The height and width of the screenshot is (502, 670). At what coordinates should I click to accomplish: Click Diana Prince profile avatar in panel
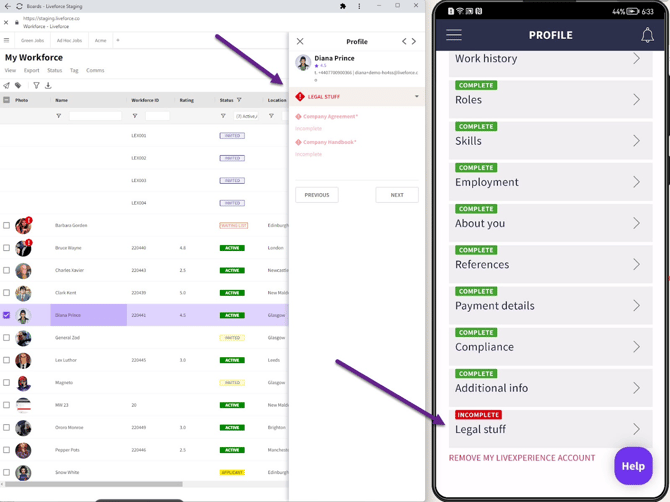click(303, 62)
